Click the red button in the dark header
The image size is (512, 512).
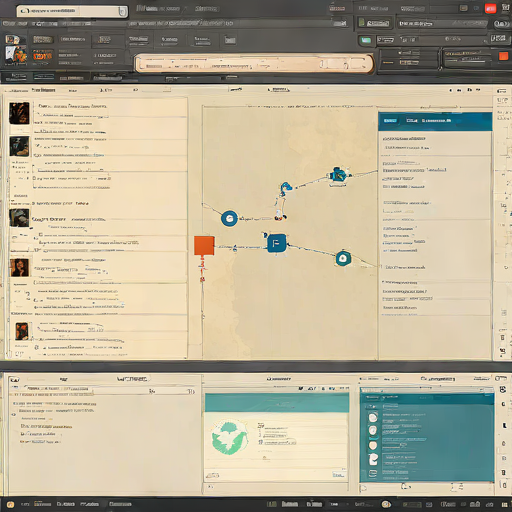click(x=490, y=9)
